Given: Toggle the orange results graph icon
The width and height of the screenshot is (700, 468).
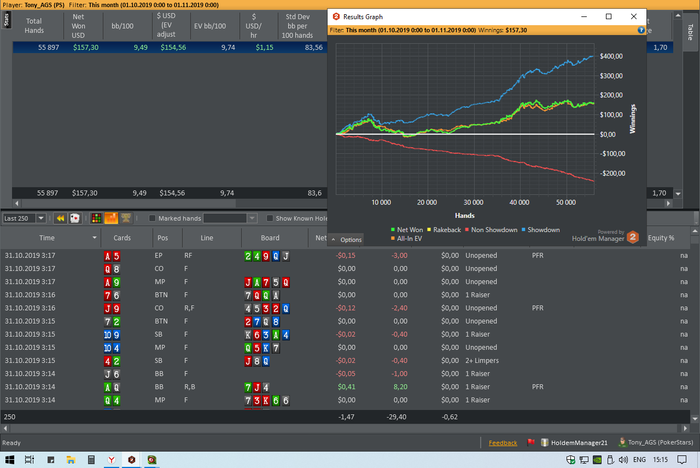Looking at the screenshot, I should (x=111, y=218).
